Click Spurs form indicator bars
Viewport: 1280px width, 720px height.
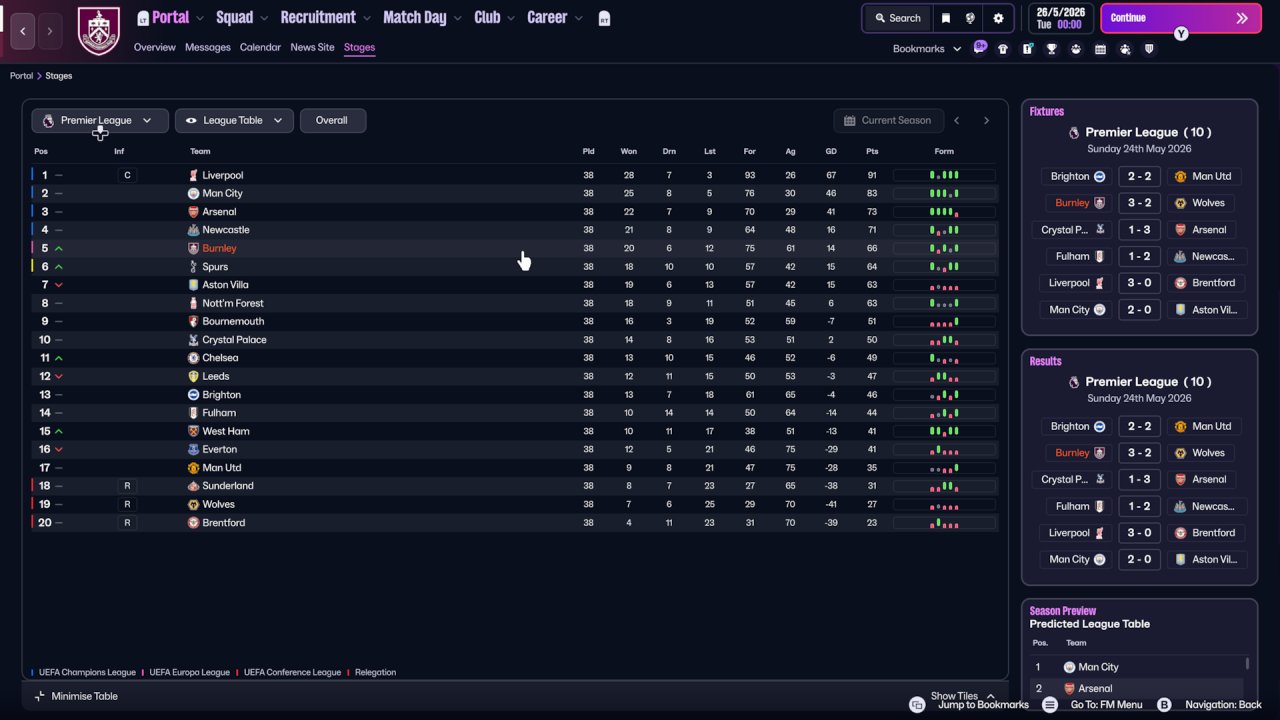point(944,267)
